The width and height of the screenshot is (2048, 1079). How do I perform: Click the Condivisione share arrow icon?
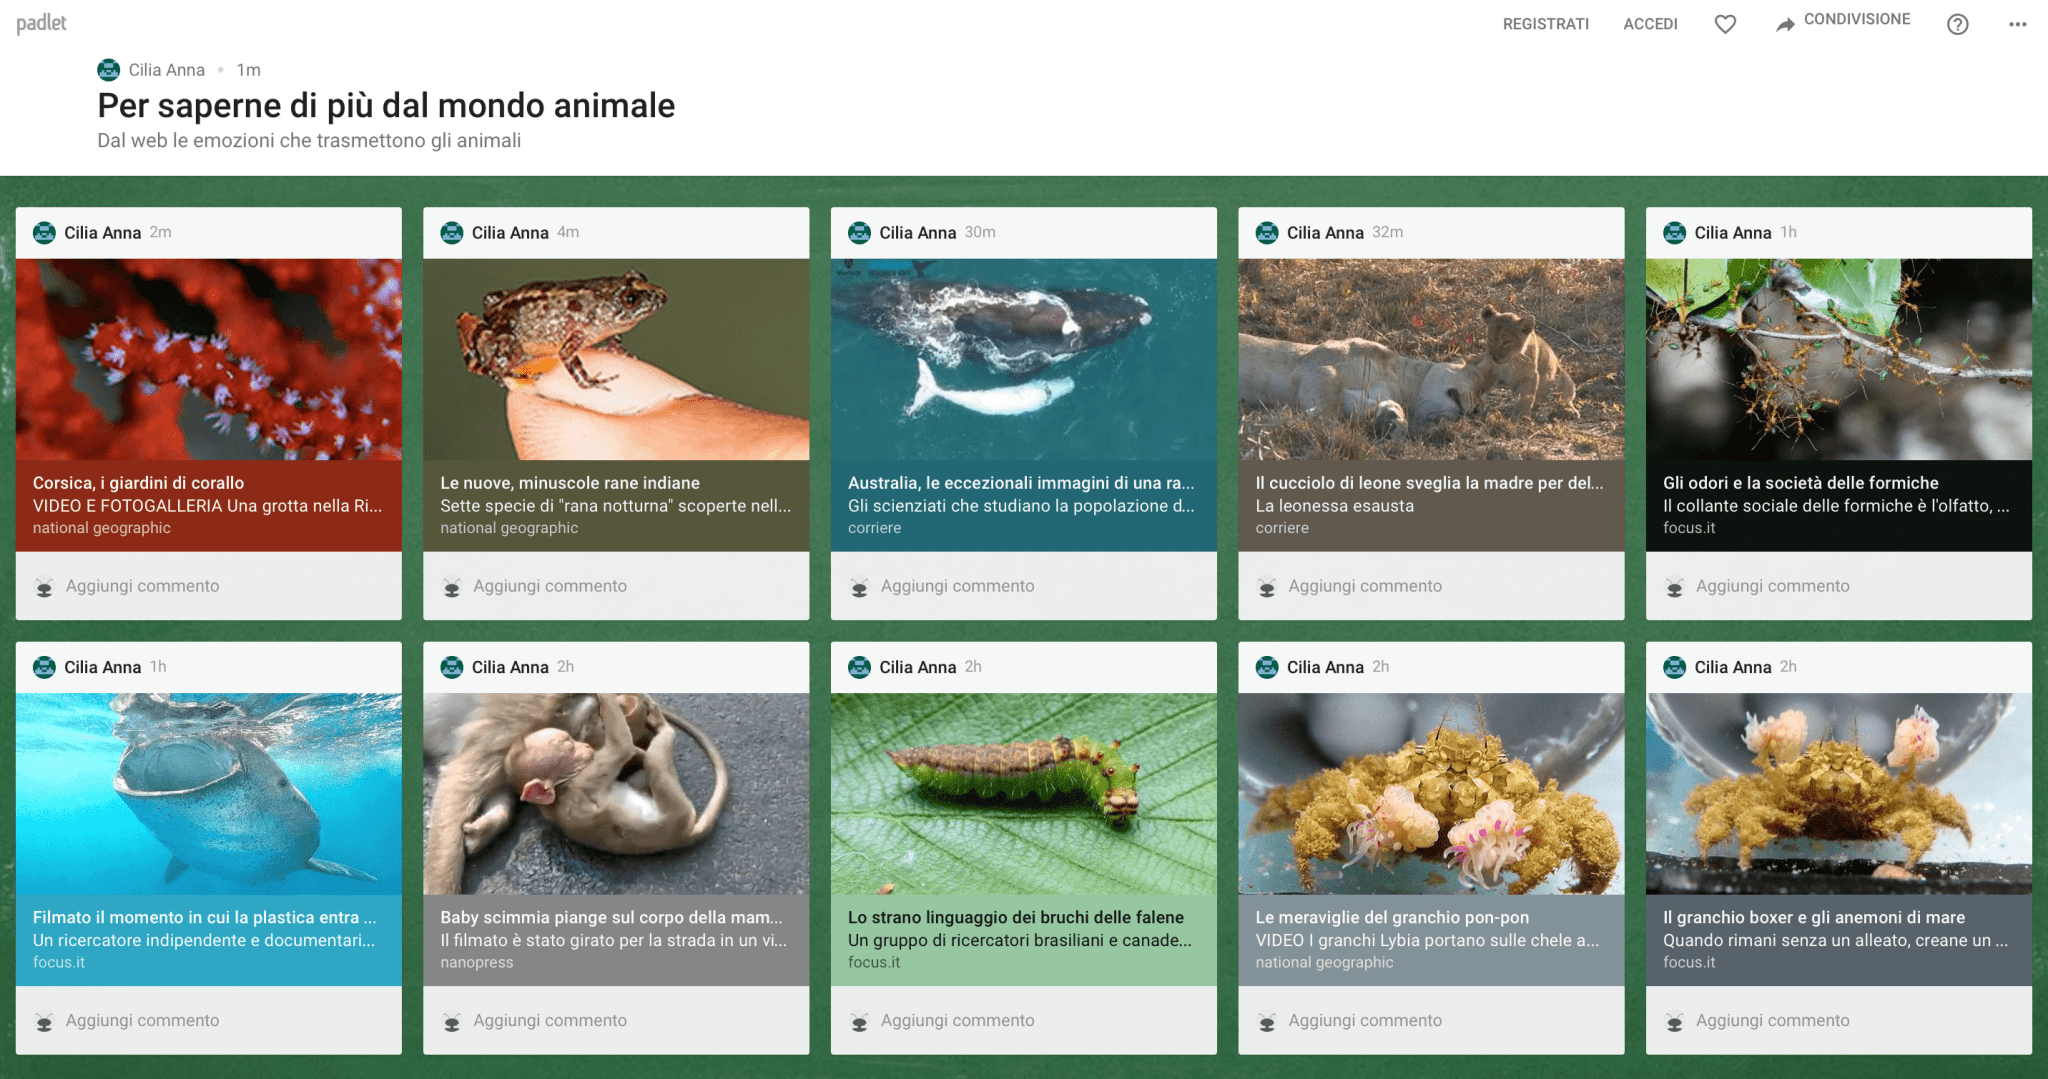coord(1785,24)
